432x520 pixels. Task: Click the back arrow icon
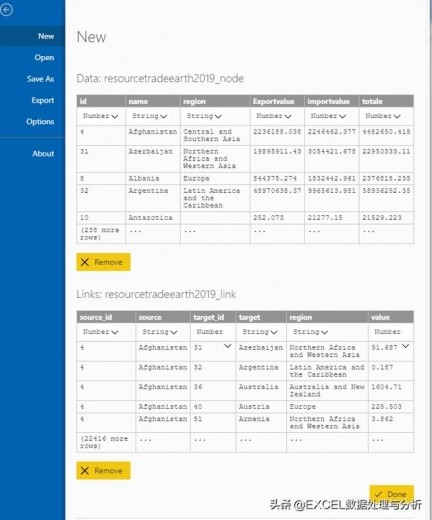tap(6, 9)
